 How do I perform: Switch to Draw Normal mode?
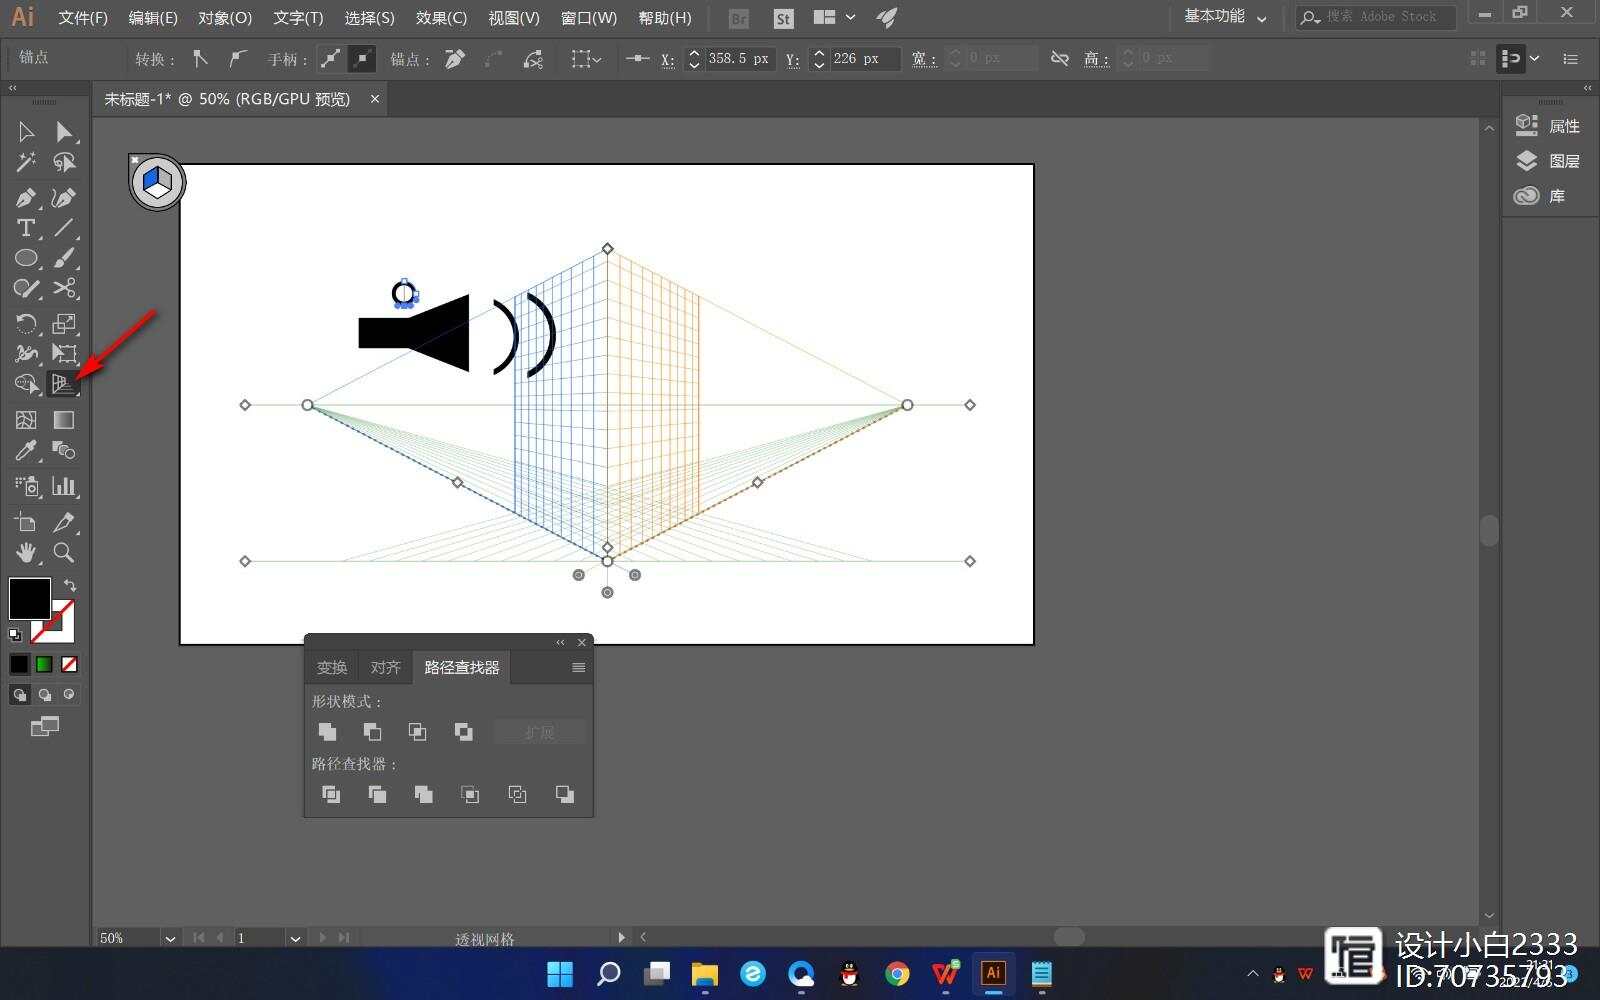[x=19, y=694]
